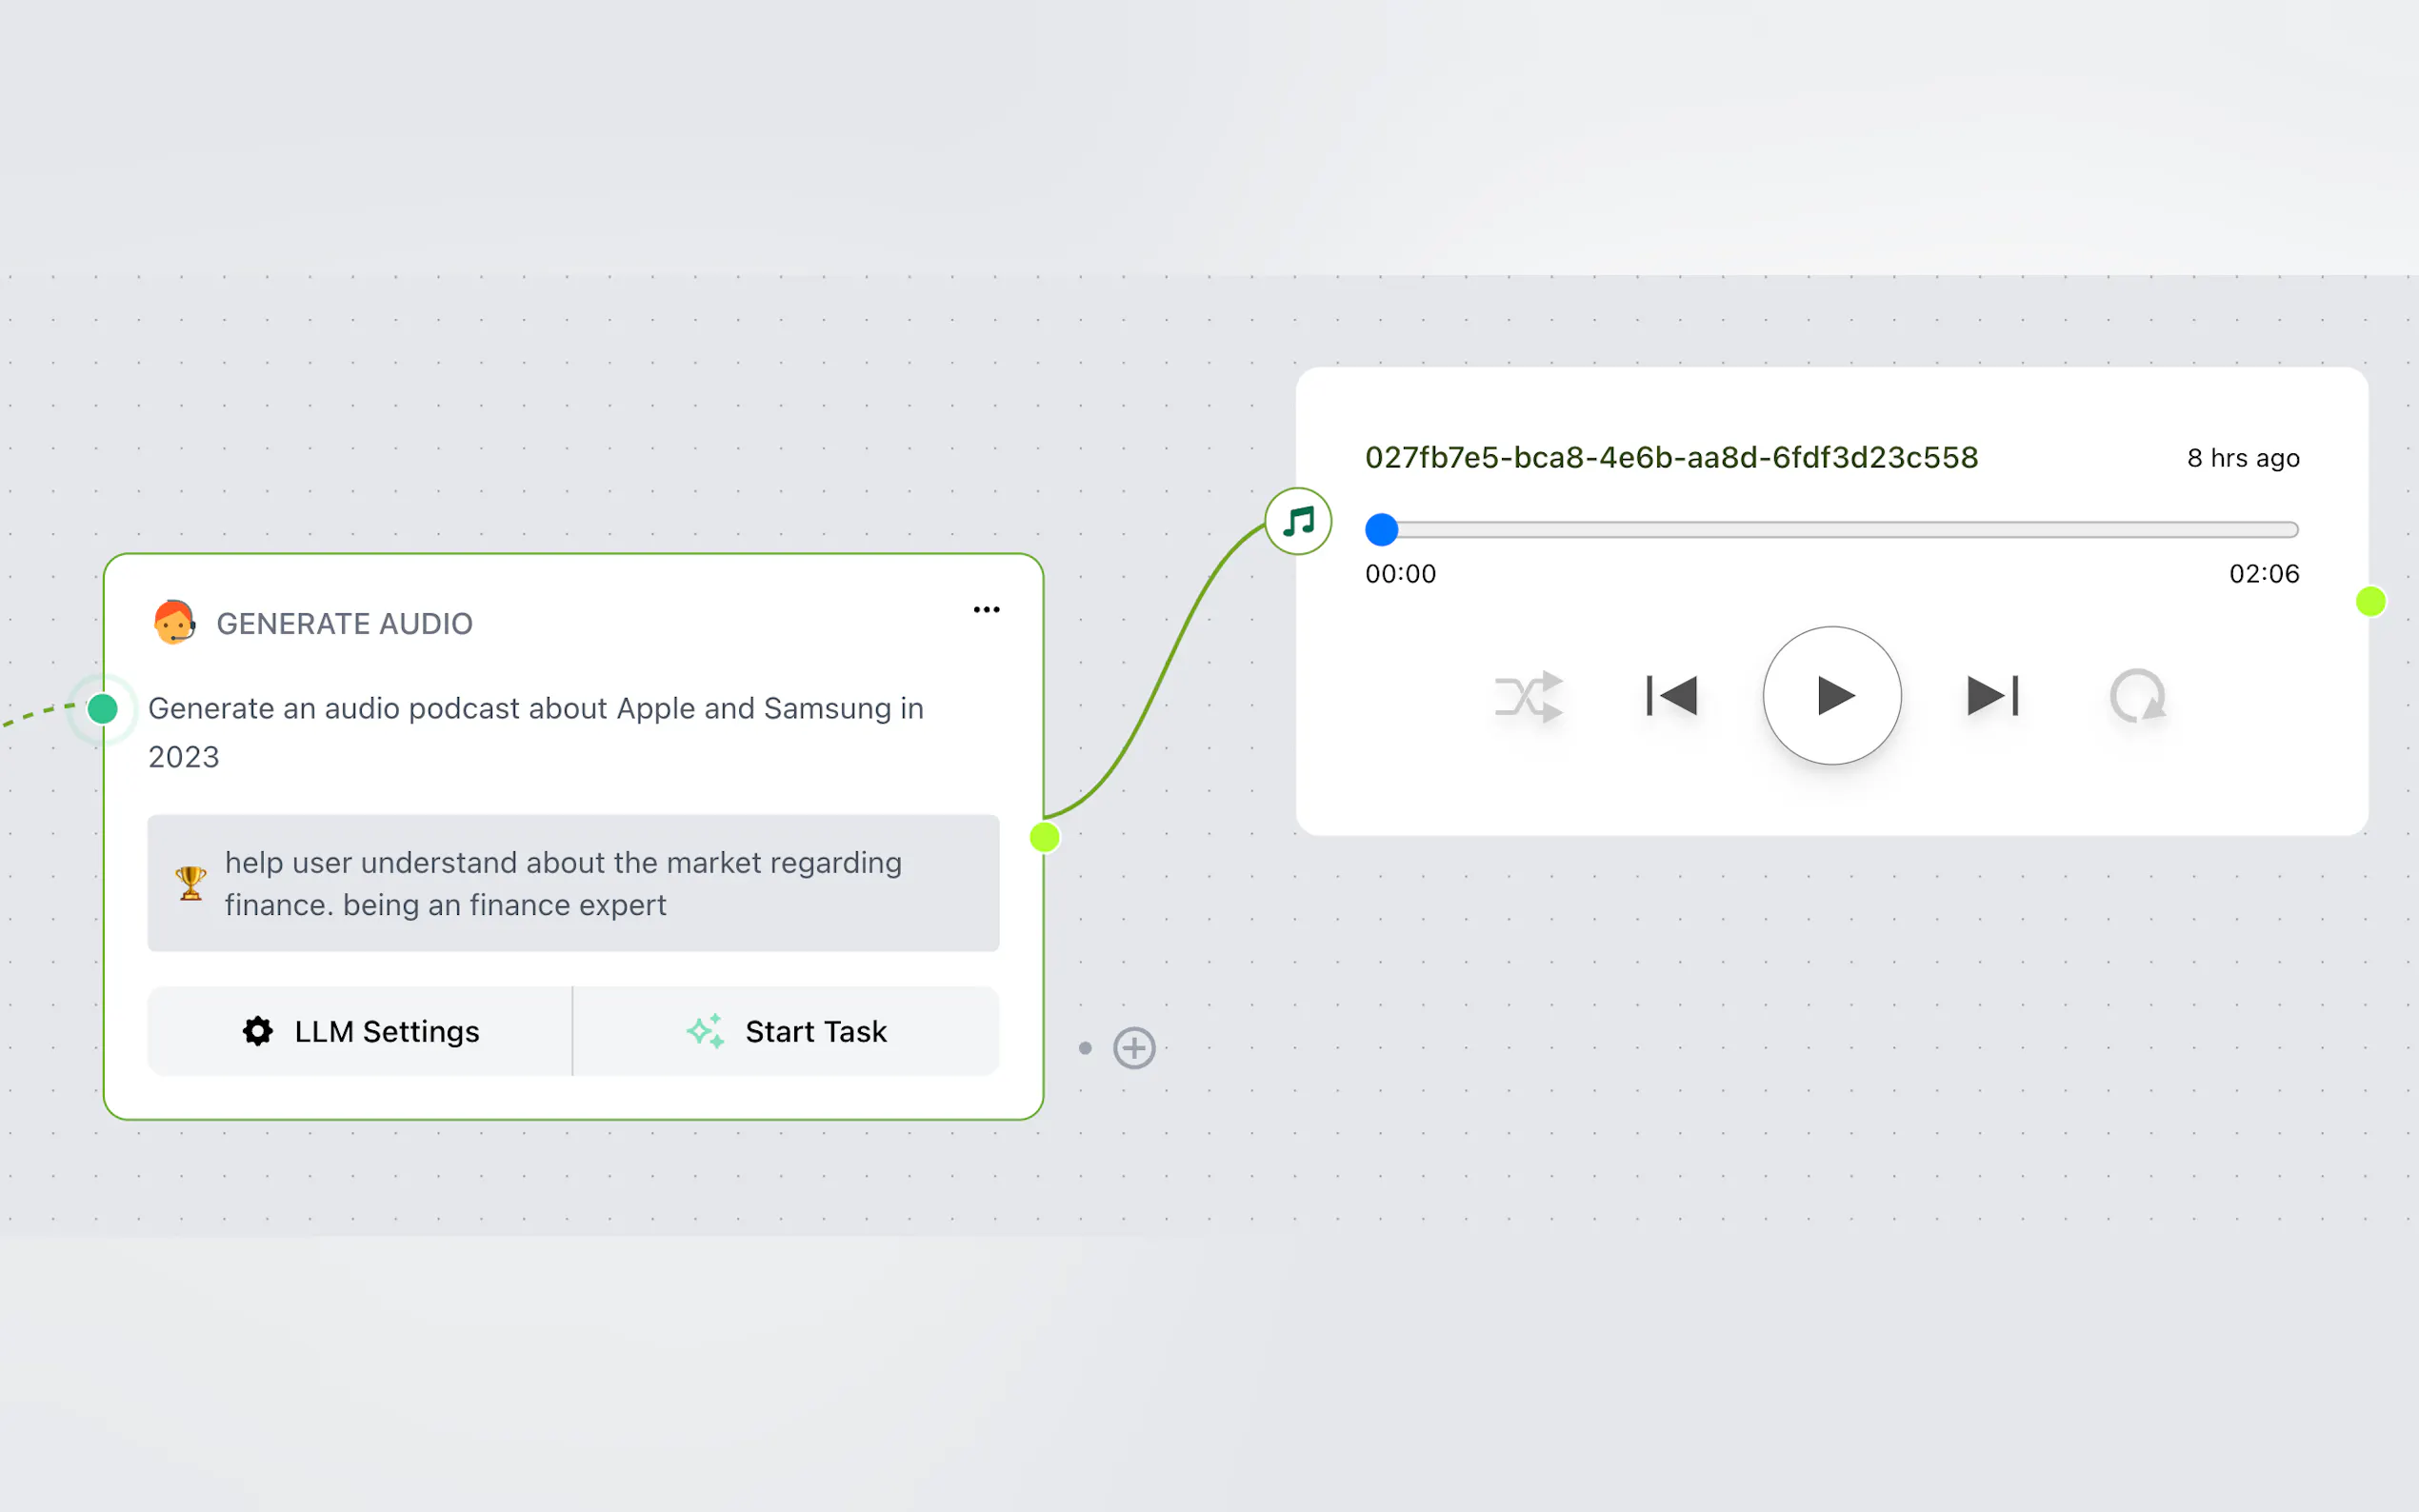Click the finance expert goal text box
This screenshot has height=1512, width=2419.
pyautogui.click(x=573, y=883)
